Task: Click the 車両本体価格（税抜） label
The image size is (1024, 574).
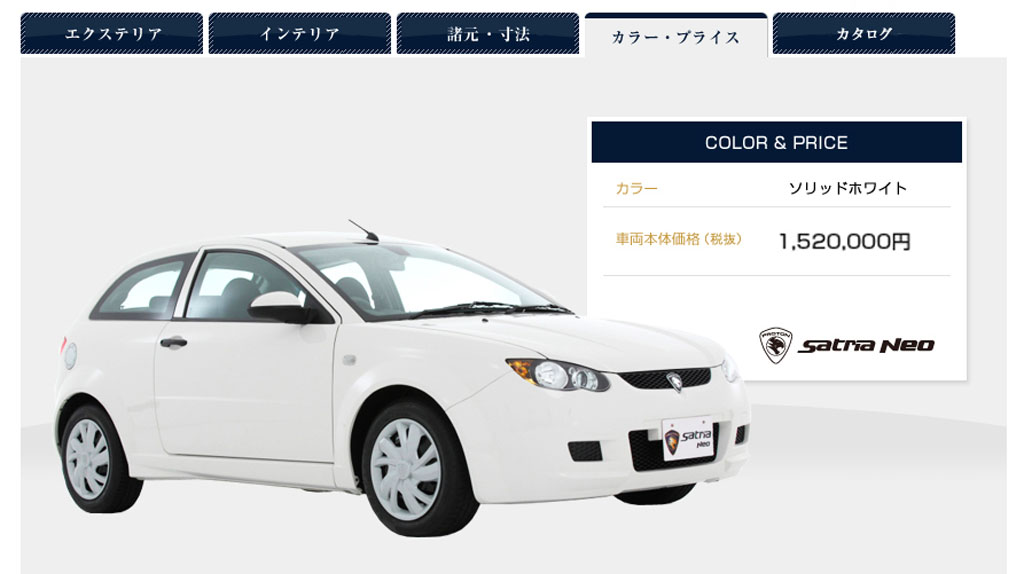Action: click(x=679, y=239)
